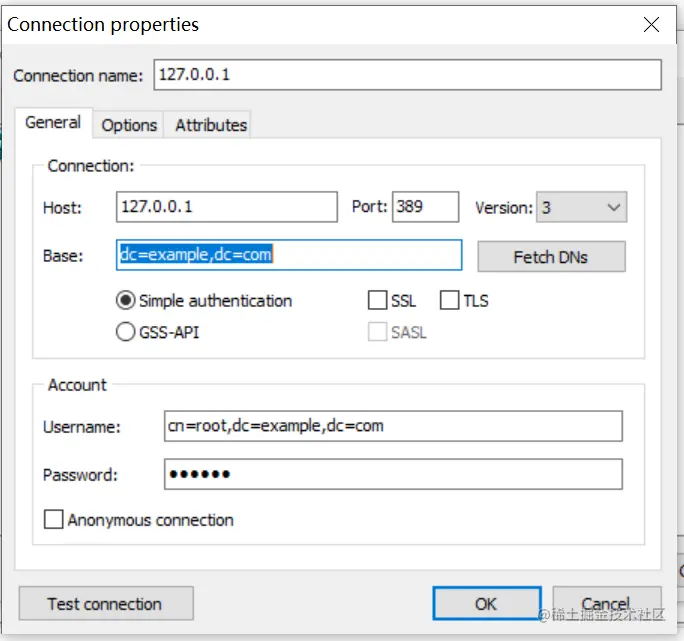Check the Anonymous connection box
This screenshot has width=684, height=641.
point(54,520)
